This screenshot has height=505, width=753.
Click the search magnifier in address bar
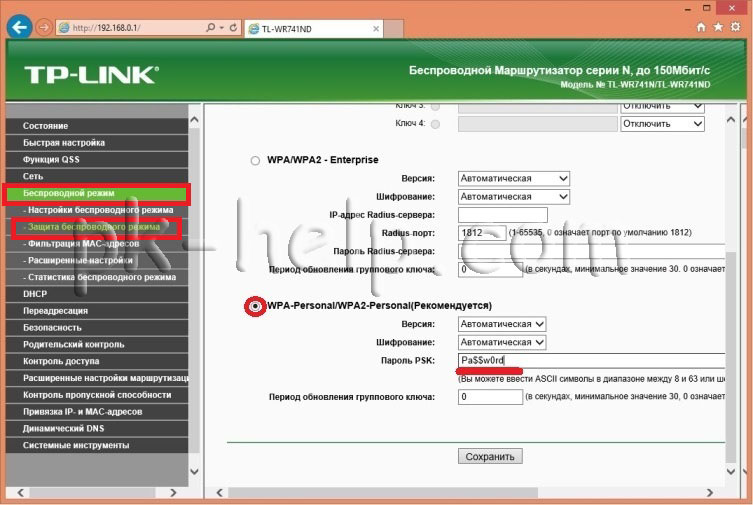pos(210,27)
